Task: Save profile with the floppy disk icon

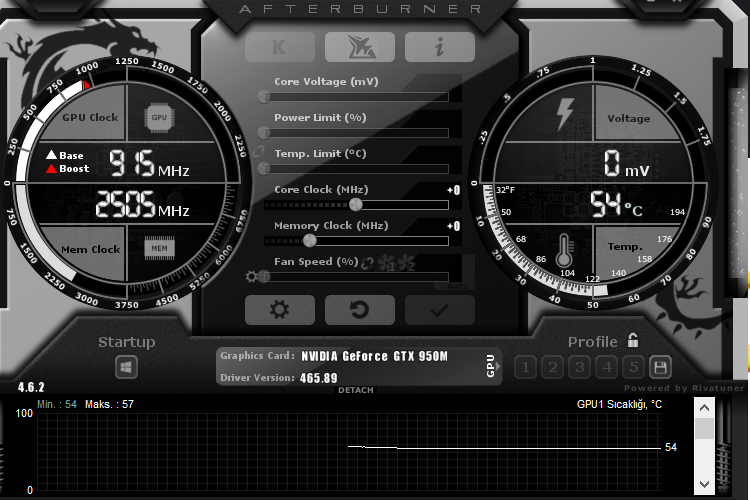Action: click(660, 367)
